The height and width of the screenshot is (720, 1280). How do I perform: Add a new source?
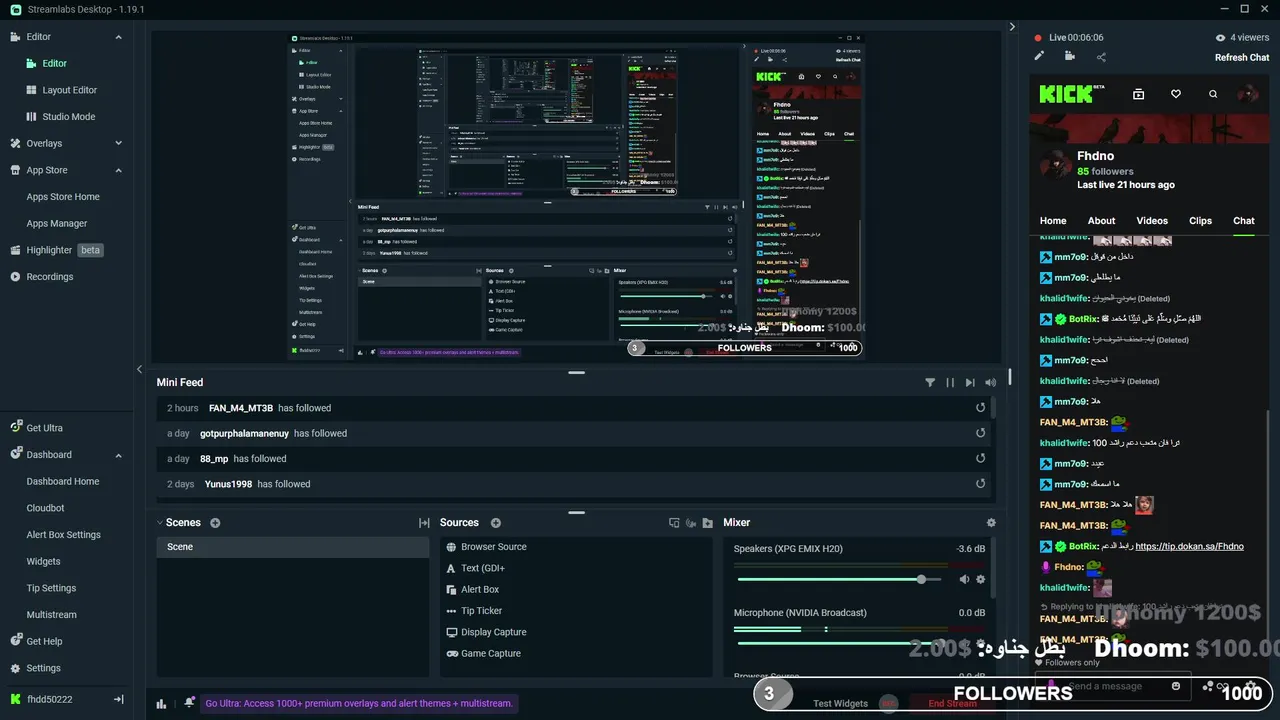pyautogui.click(x=496, y=523)
